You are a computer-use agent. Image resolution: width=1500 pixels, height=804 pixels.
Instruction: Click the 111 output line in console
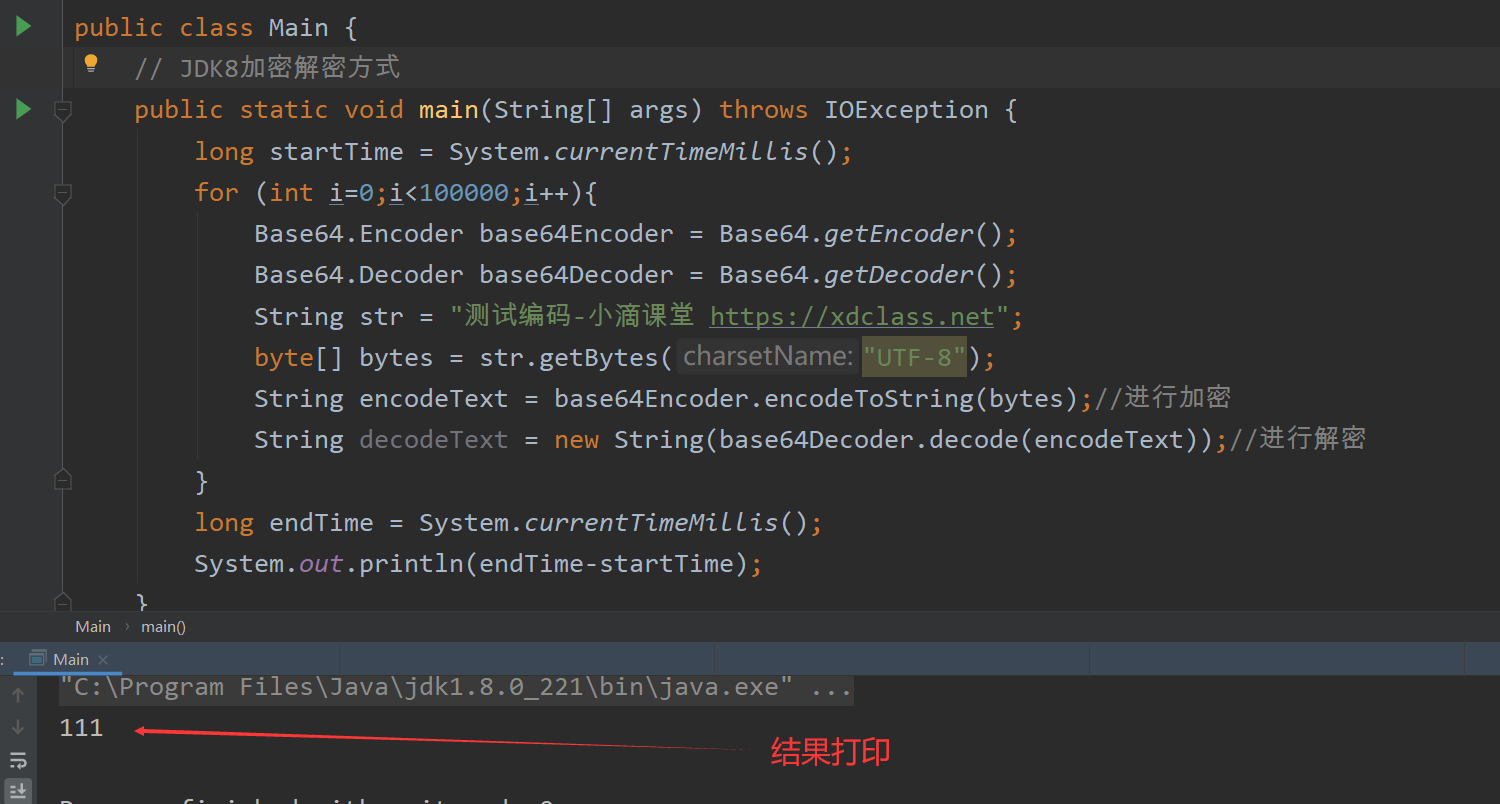[x=81, y=727]
